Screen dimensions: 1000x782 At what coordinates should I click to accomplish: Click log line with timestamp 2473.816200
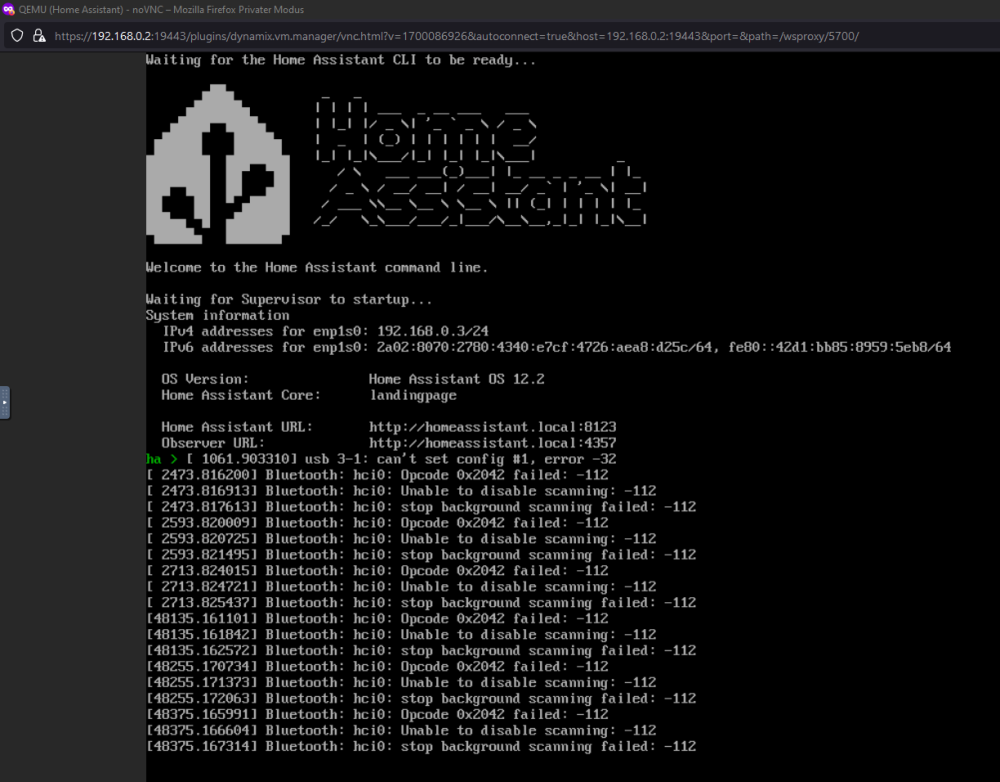point(377,475)
